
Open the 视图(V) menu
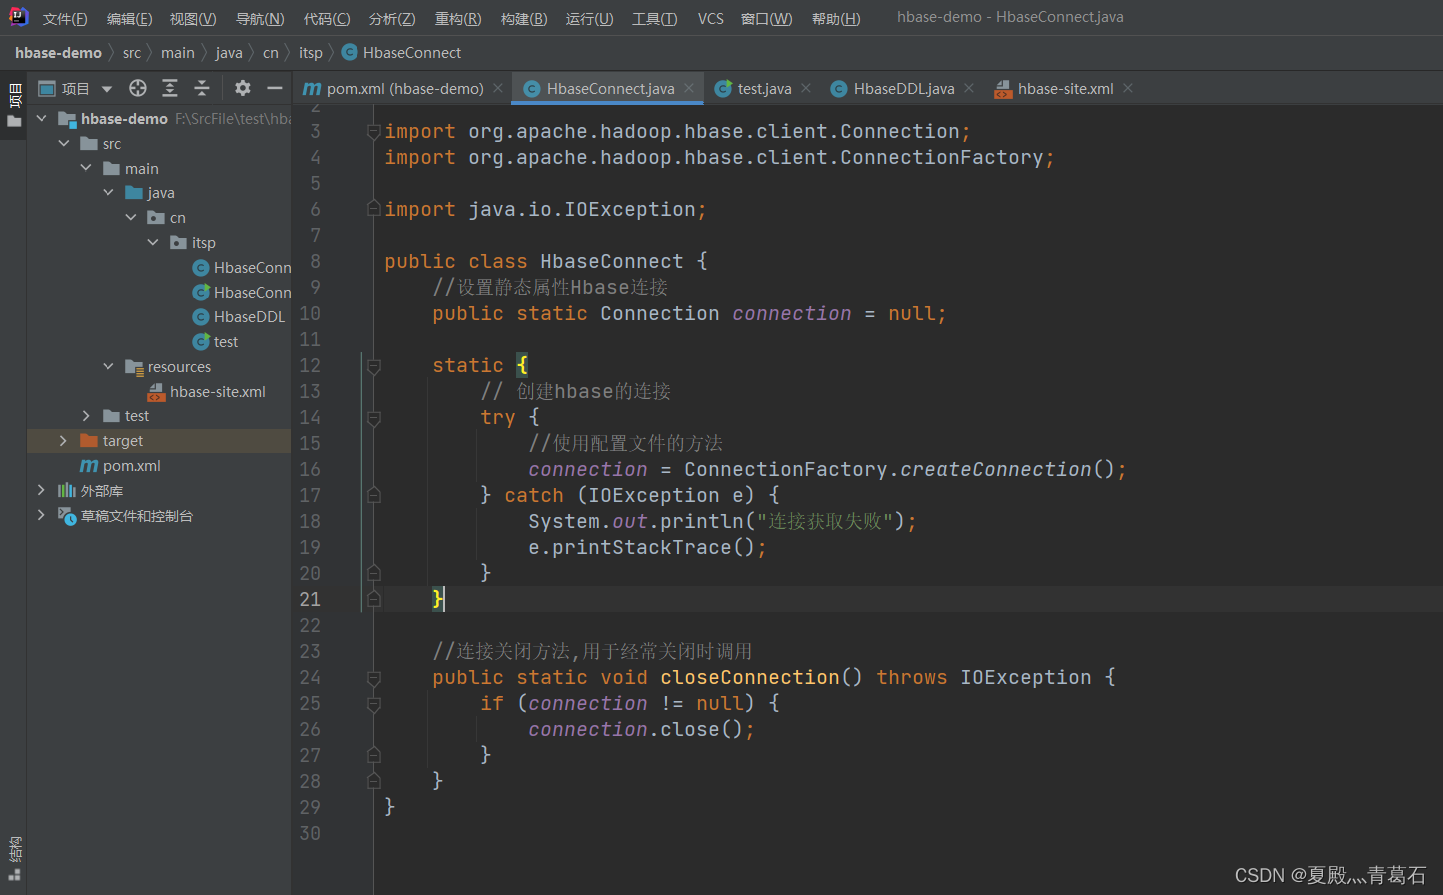click(x=193, y=18)
